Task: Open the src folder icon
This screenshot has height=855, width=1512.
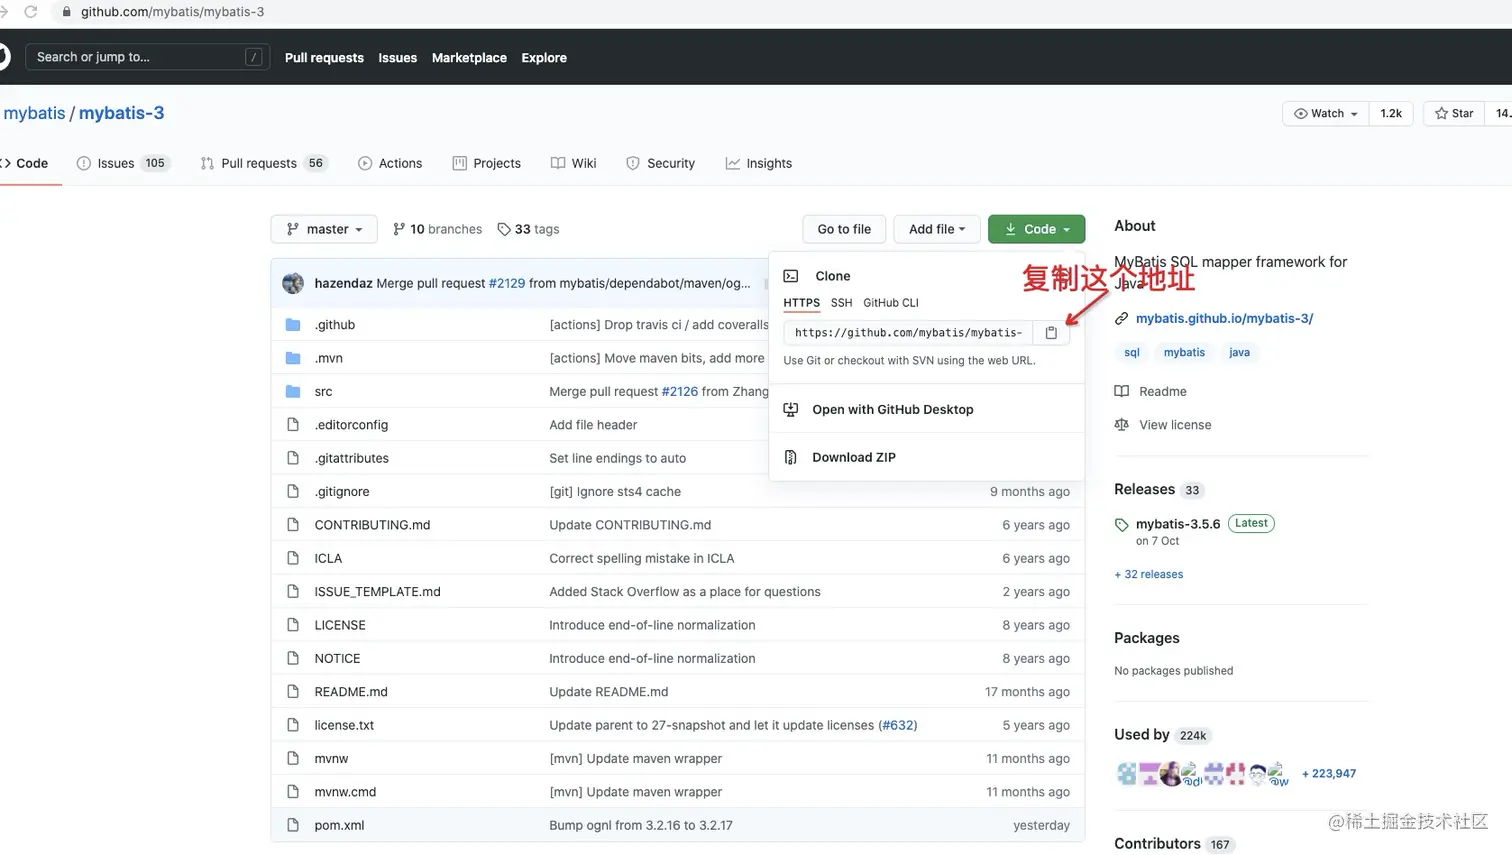Action: [293, 391]
